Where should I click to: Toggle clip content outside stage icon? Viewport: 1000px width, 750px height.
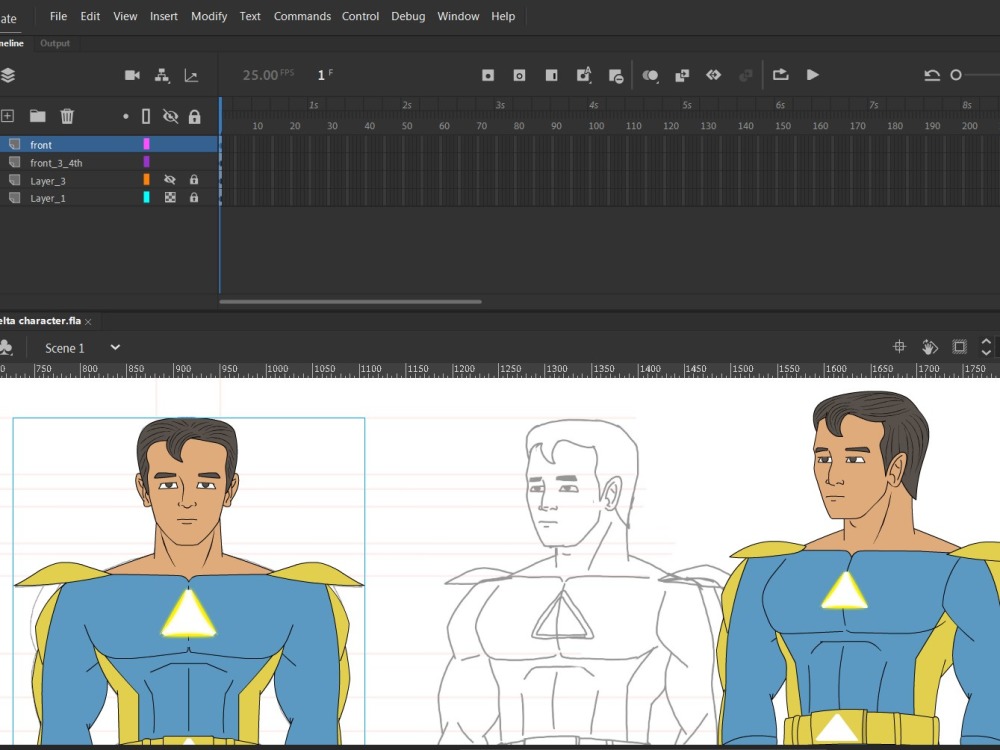pyautogui.click(x=959, y=347)
